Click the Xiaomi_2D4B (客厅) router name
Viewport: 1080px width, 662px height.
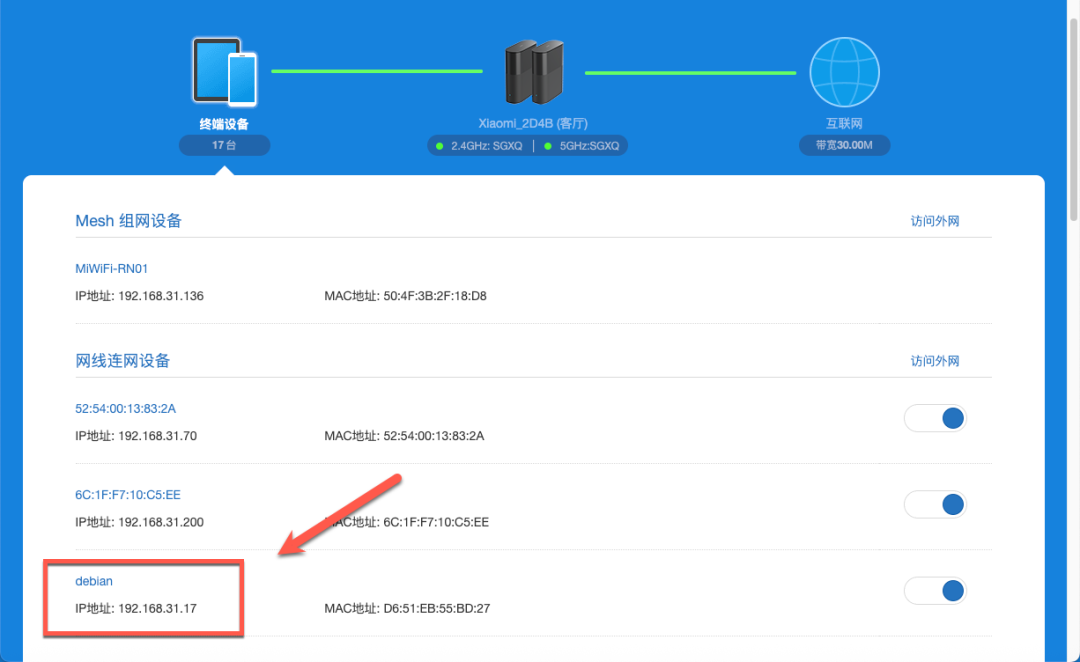533,124
